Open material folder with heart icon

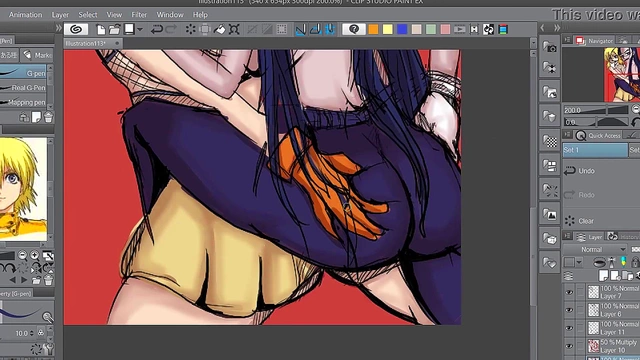(x=549, y=263)
